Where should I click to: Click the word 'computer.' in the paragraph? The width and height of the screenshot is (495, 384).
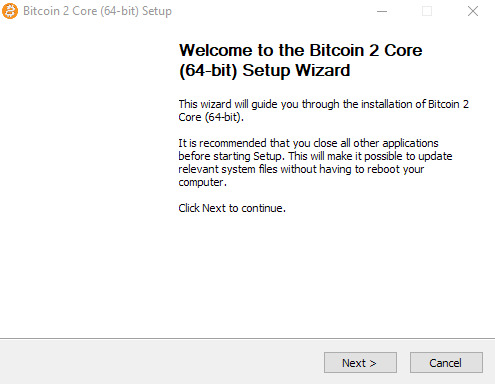tap(202, 182)
